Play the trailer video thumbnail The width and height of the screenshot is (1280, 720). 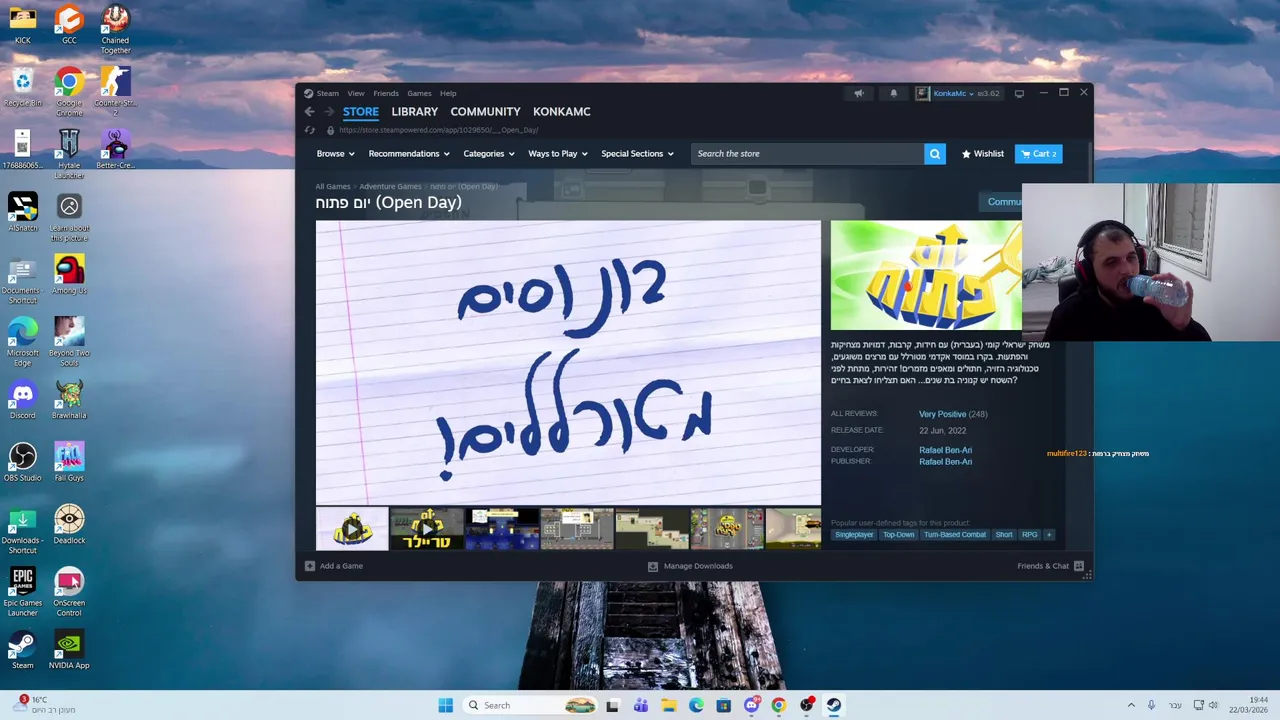427,529
